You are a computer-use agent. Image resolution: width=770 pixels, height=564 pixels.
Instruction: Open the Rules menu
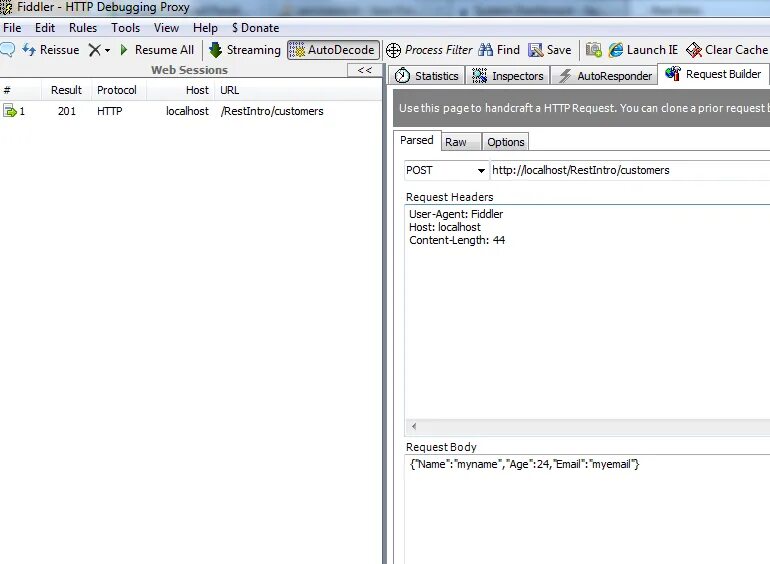click(x=83, y=28)
